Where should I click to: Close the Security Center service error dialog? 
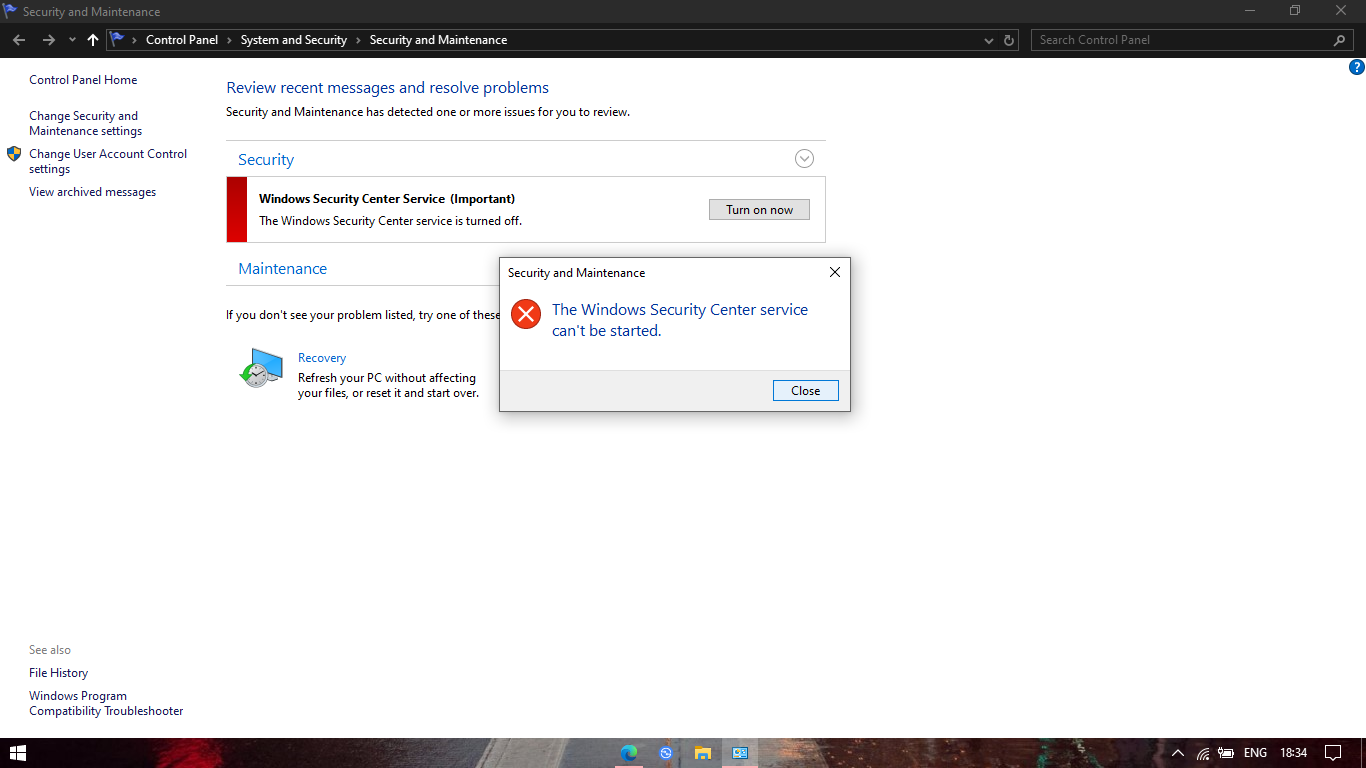(x=805, y=390)
